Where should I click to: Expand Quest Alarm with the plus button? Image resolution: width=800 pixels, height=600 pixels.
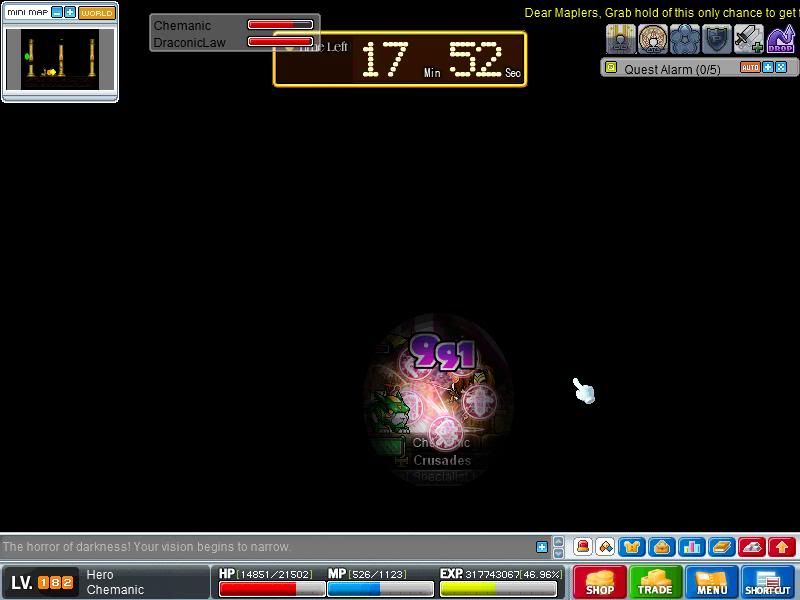coord(767,67)
